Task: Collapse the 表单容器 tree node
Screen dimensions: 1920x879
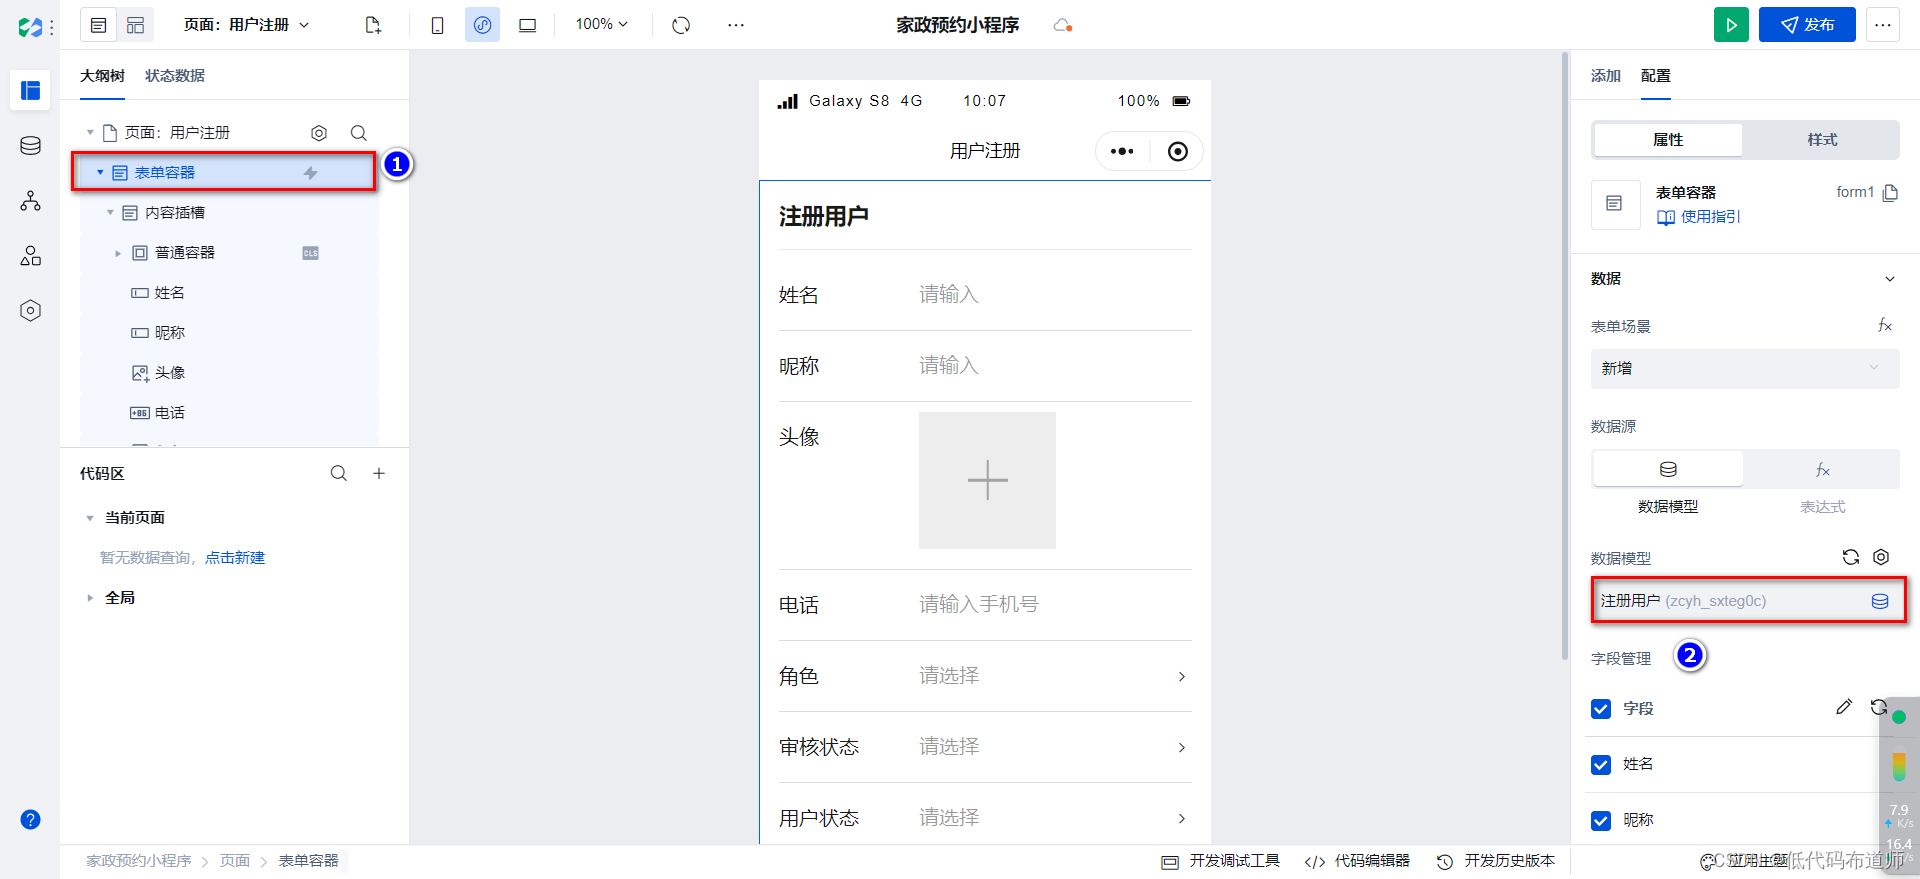Action: tap(100, 173)
